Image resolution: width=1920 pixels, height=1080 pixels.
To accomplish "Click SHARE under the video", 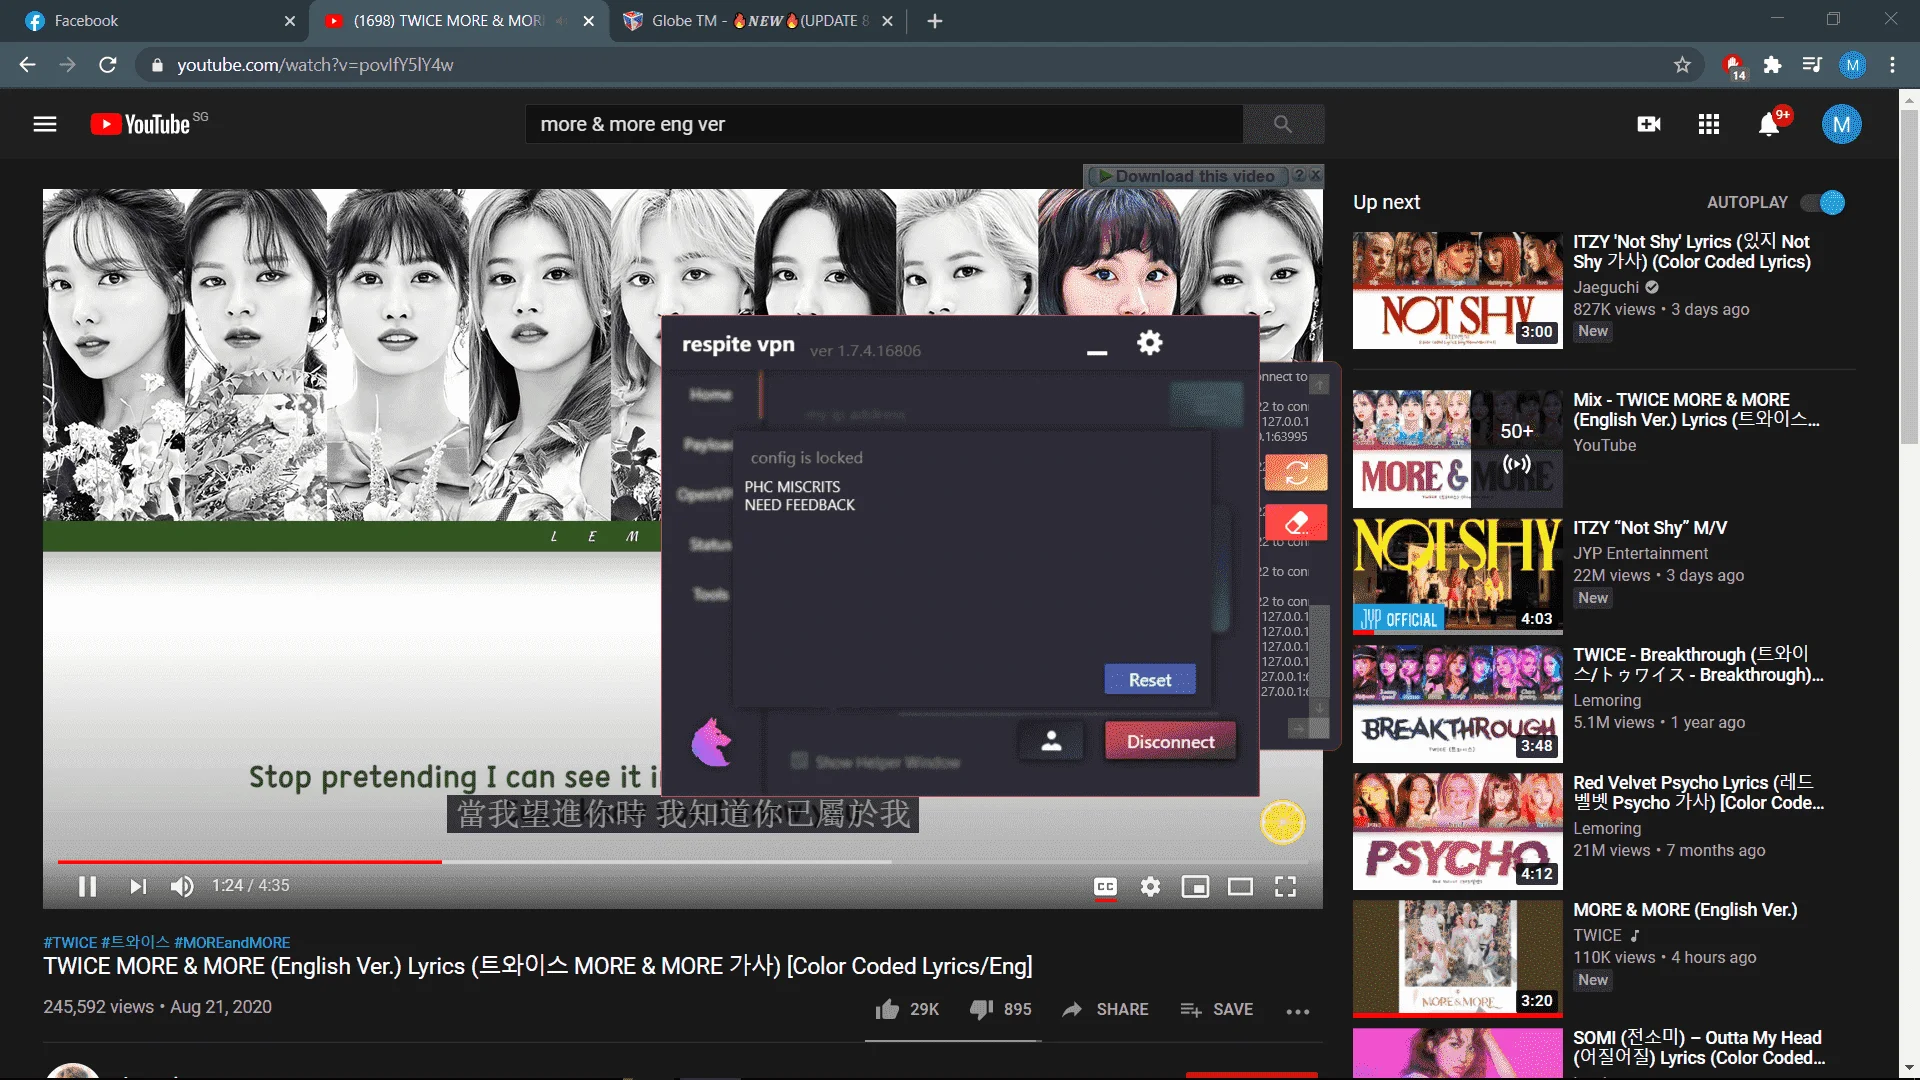I will (1105, 1010).
